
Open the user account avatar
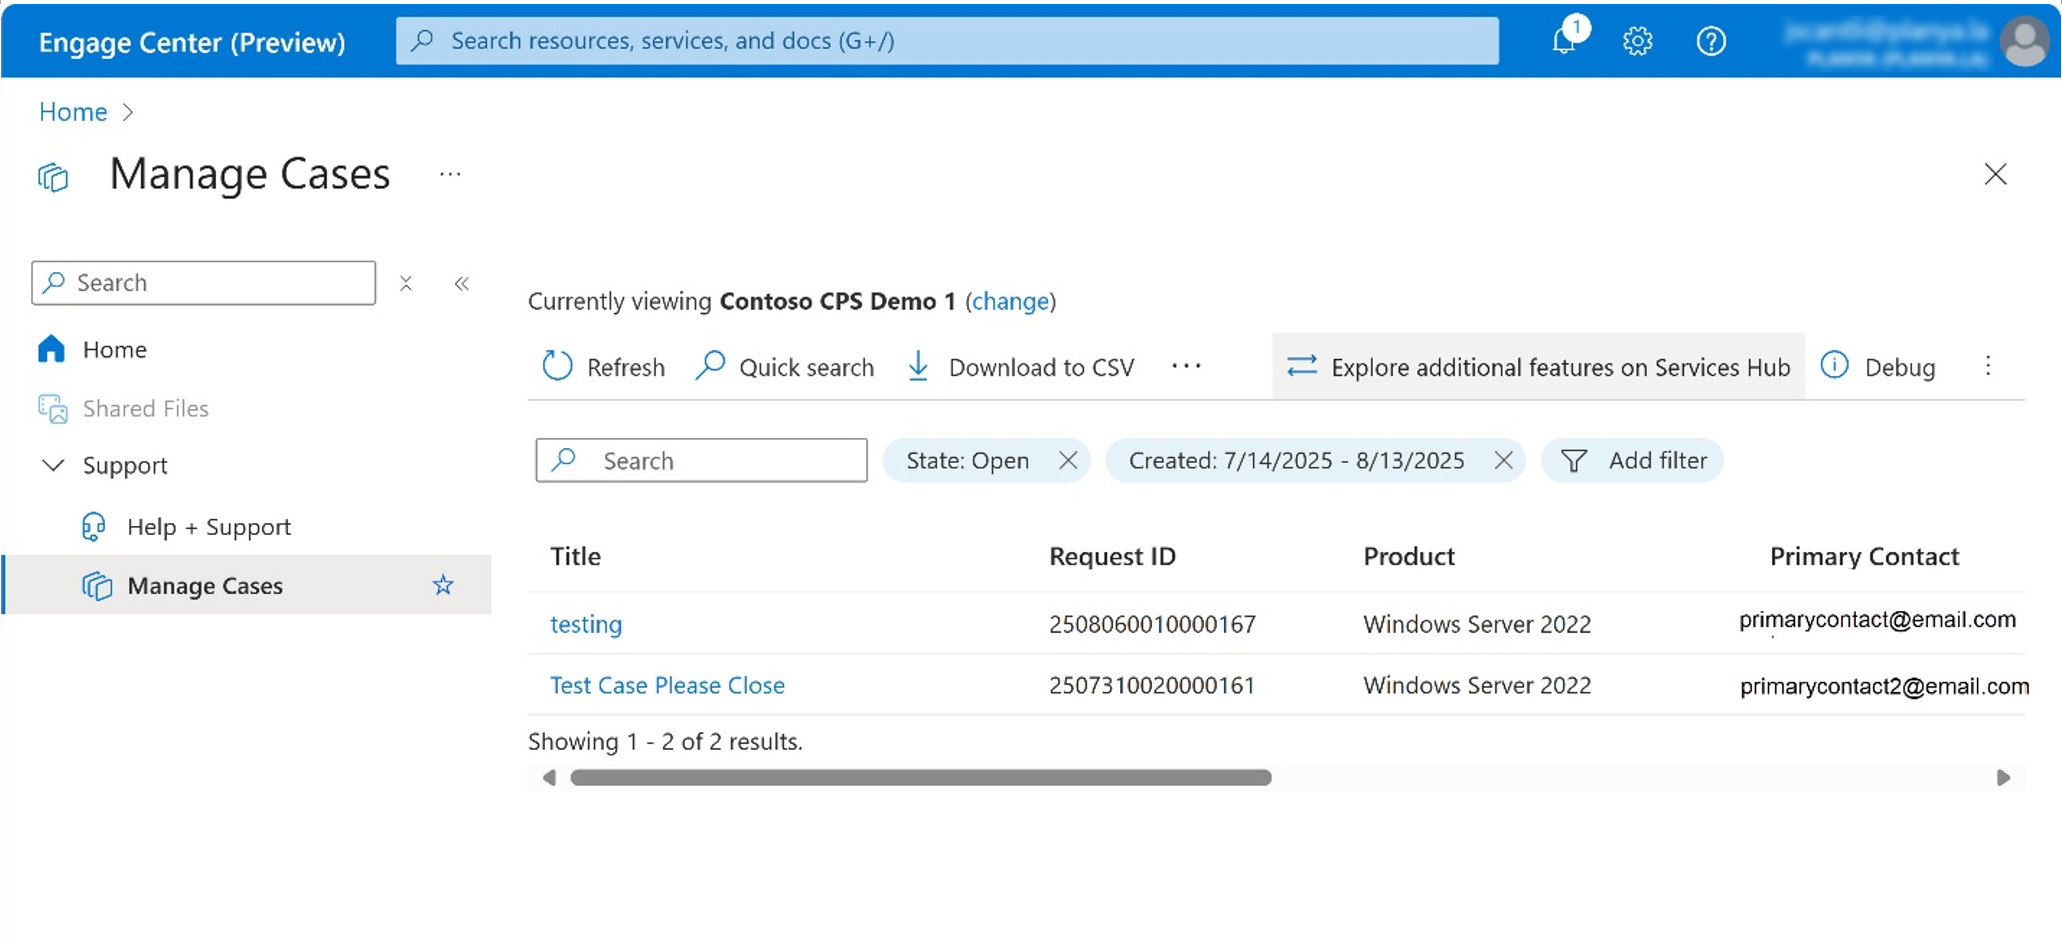[x=2025, y=42]
